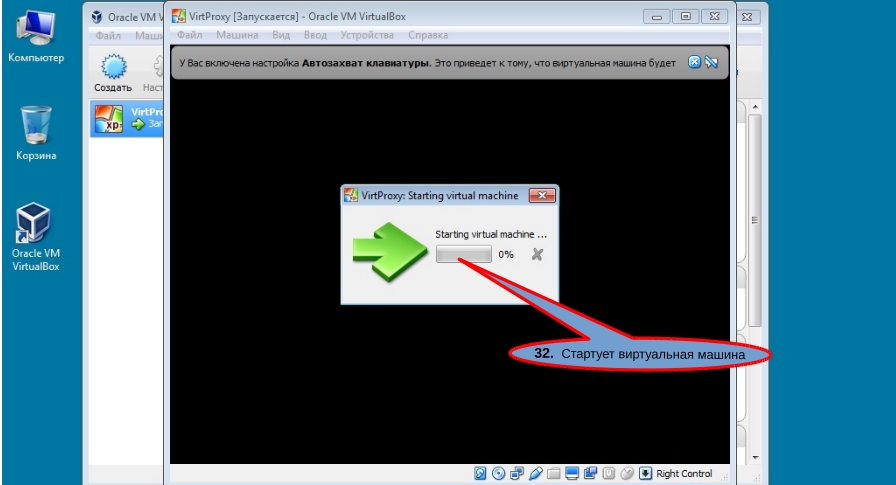Viewport: 896px width, 485px height.
Task: Click the VirtualBox Manager title bar icon
Action: tap(97, 17)
